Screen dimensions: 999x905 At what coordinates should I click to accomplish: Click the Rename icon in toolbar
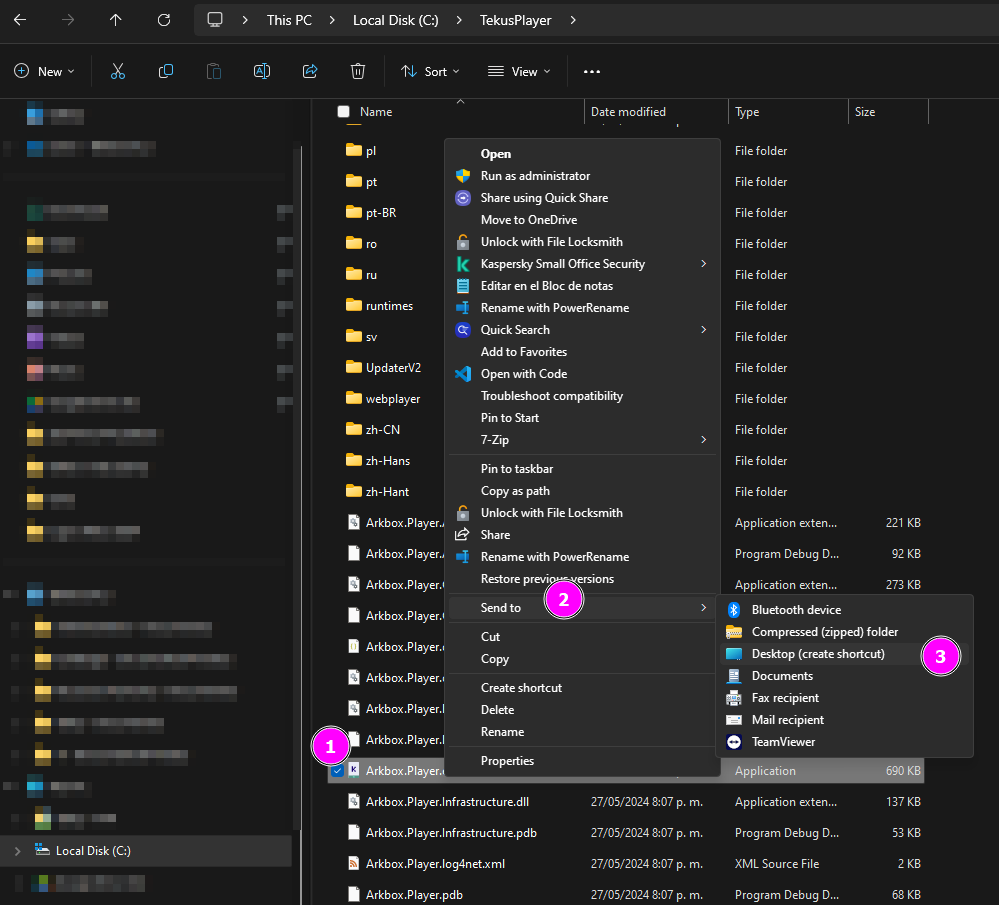click(261, 71)
